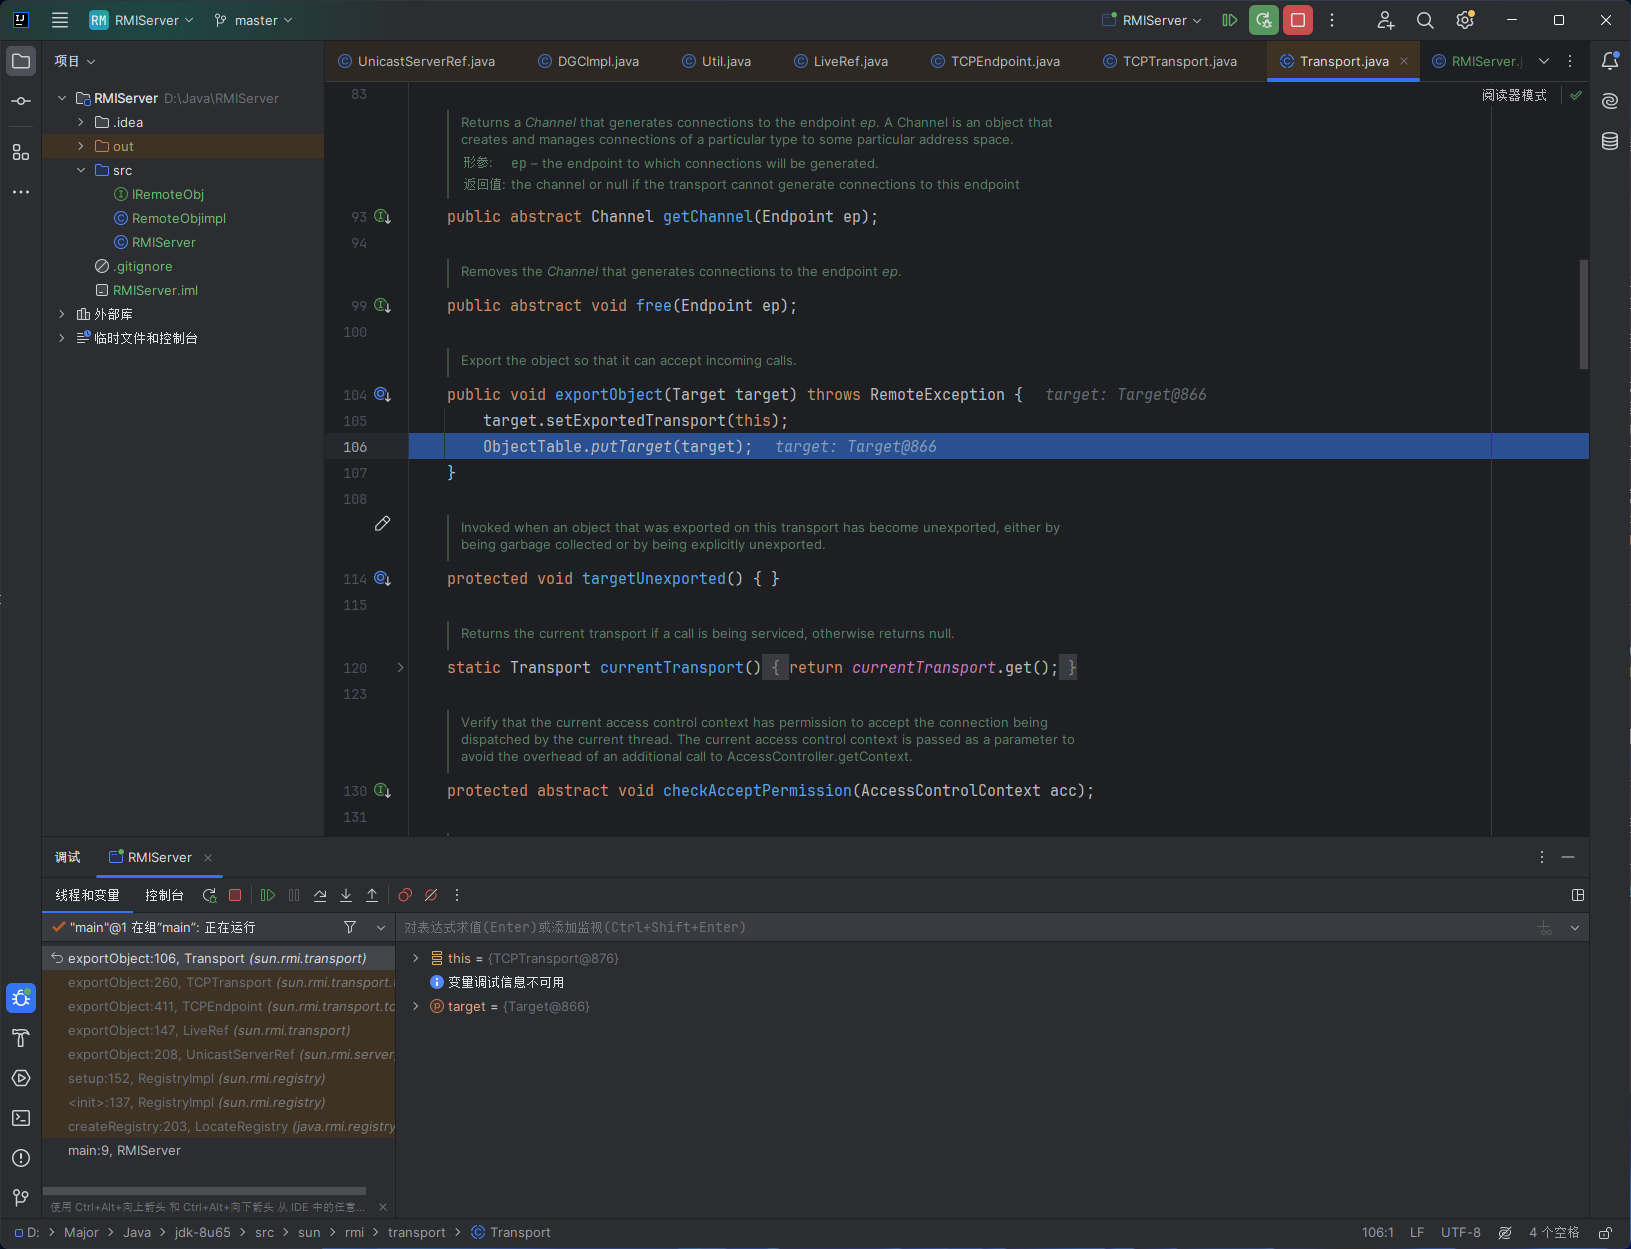Open RMIServer run configuration dropdown
This screenshot has height=1249, width=1631.
pyautogui.click(x=1152, y=20)
